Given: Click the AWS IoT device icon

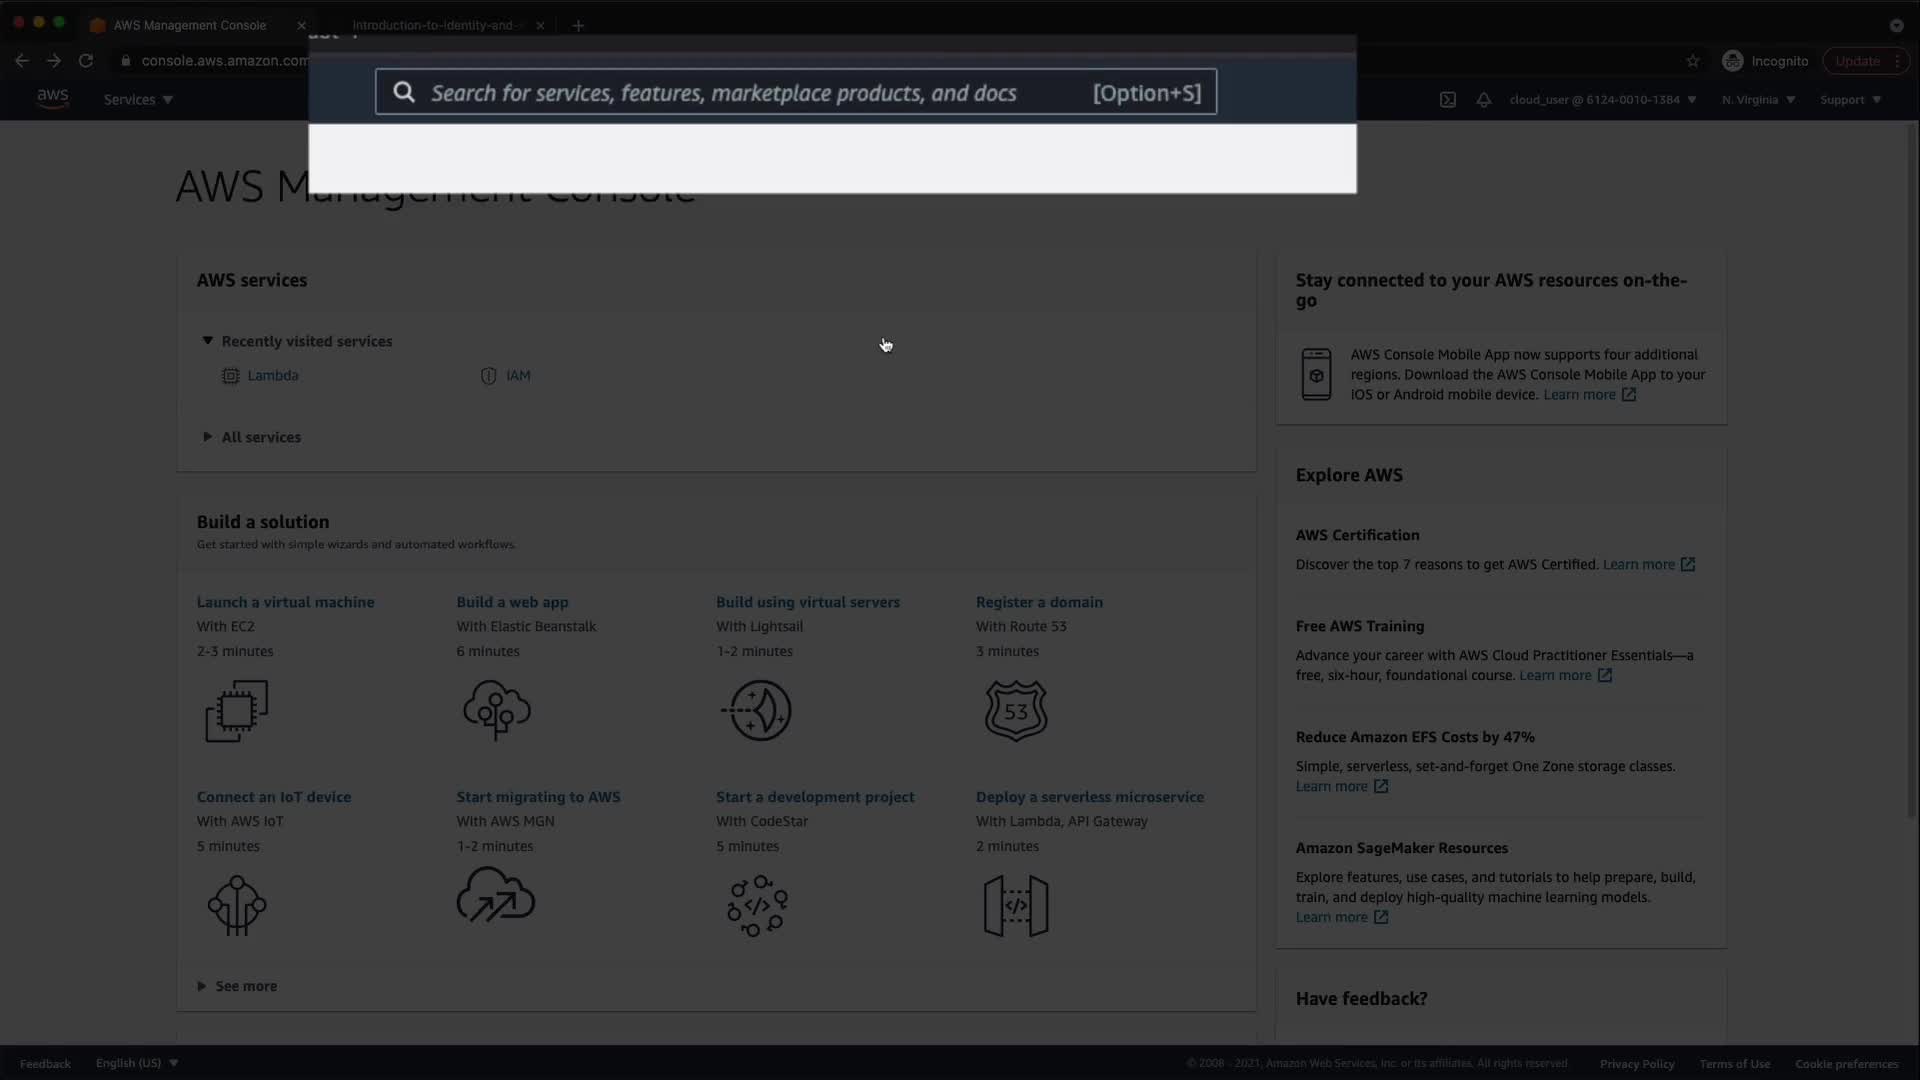Looking at the screenshot, I should tap(237, 905).
